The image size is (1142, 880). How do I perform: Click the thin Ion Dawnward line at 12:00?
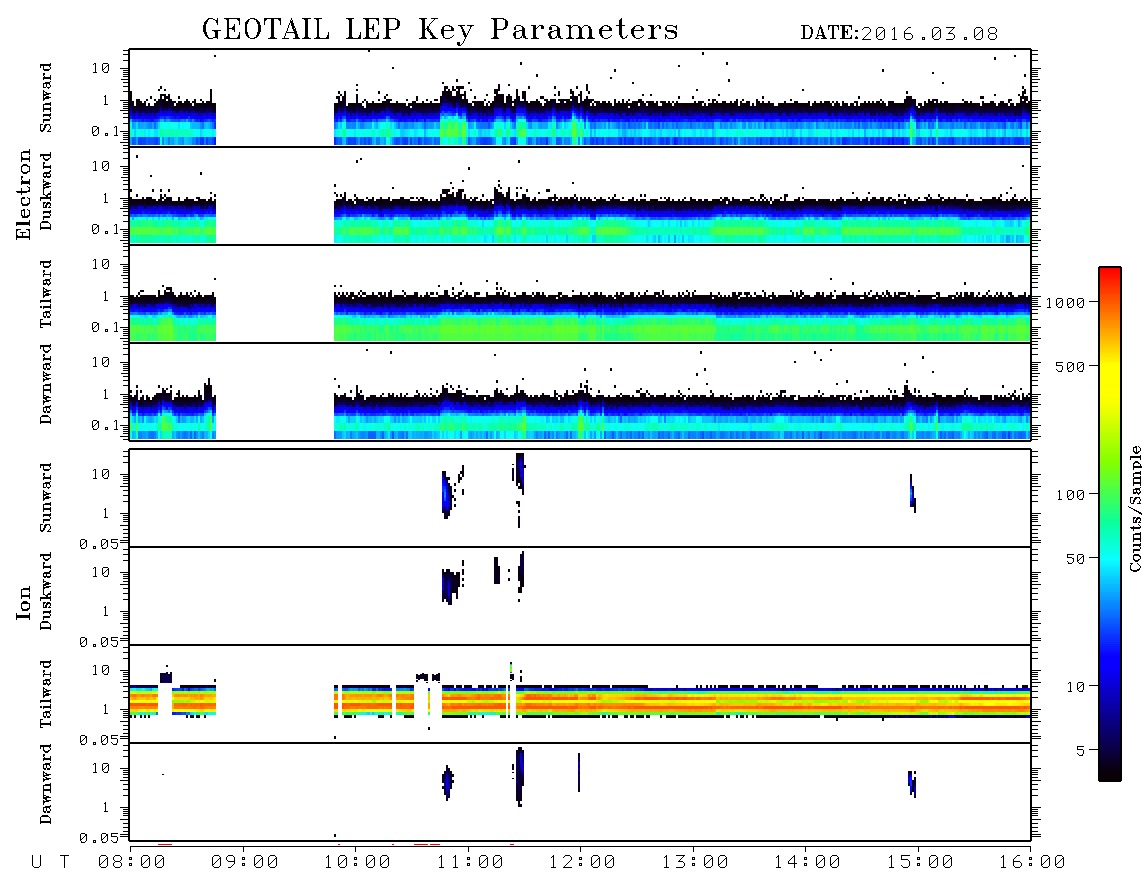click(x=579, y=772)
